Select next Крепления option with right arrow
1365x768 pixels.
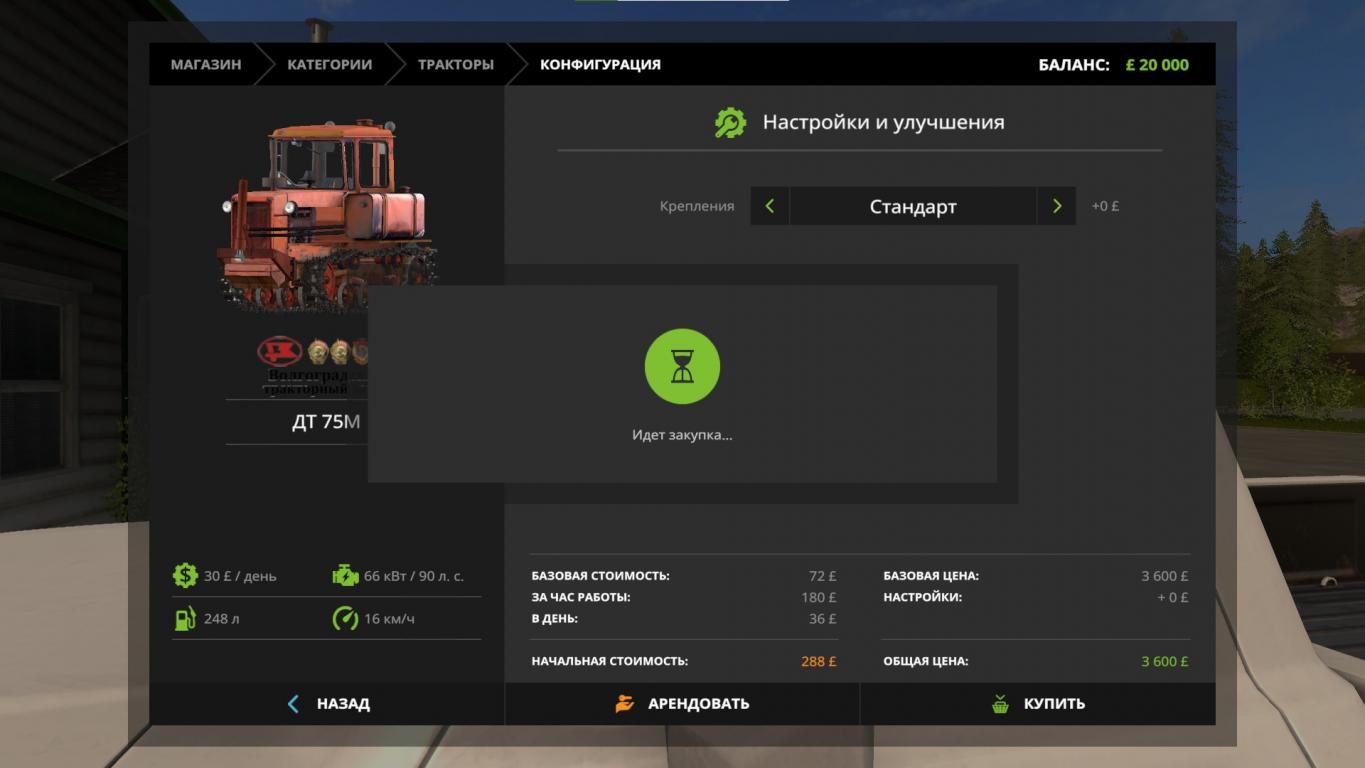[x=1056, y=206]
